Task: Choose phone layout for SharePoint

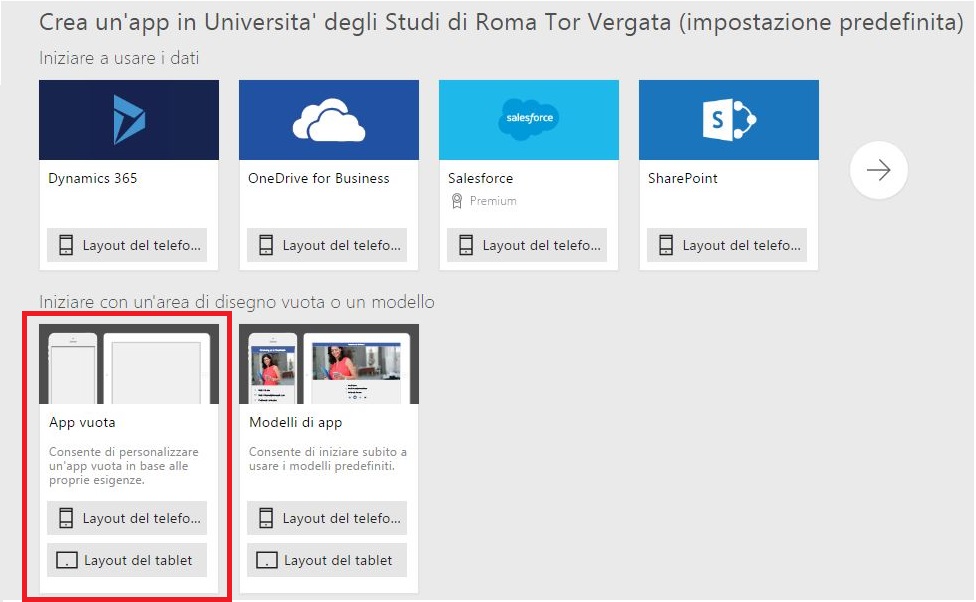Action: pyautogui.click(x=727, y=245)
